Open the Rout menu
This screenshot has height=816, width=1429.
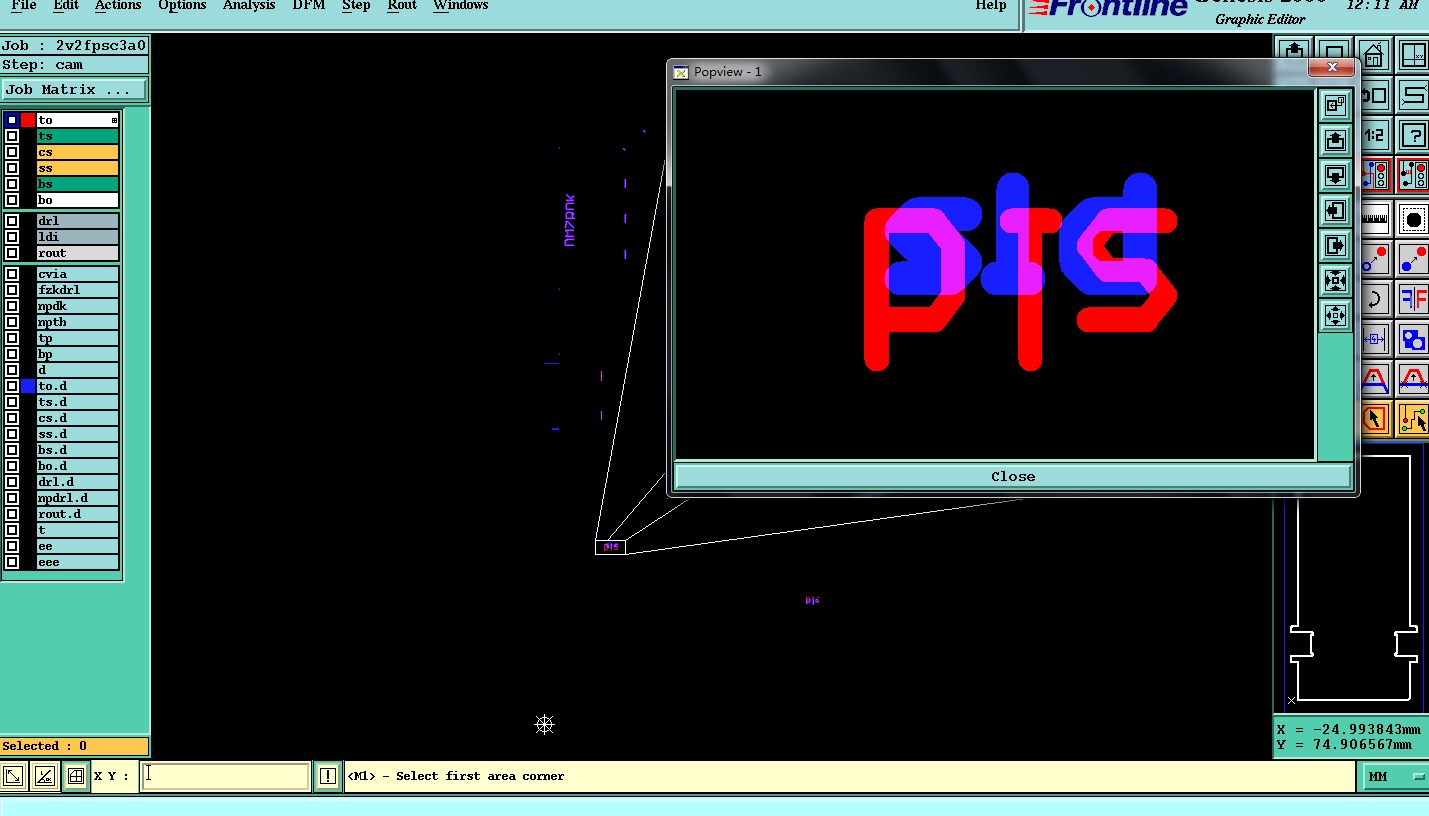(402, 6)
